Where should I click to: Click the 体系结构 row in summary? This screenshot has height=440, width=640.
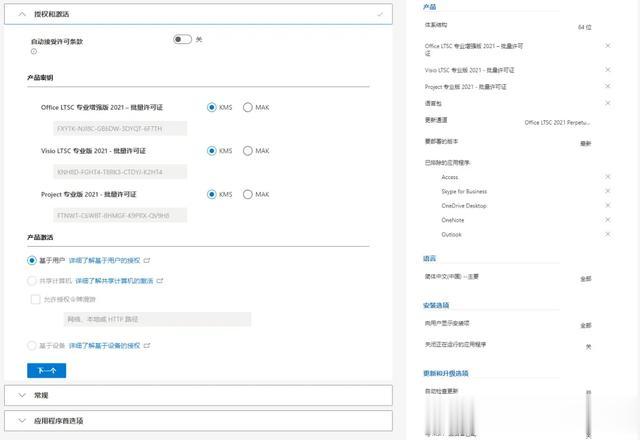pos(508,26)
